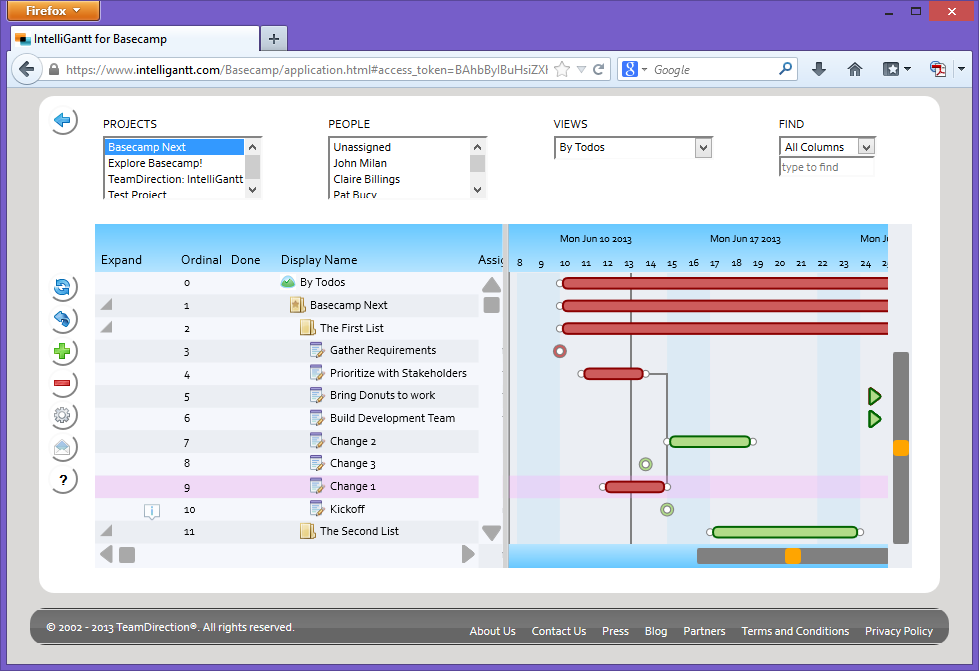The width and height of the screenshot is (979, 671).
Task: Click the blue back arrow icon above the sidebar
Action: pos(62,119)
